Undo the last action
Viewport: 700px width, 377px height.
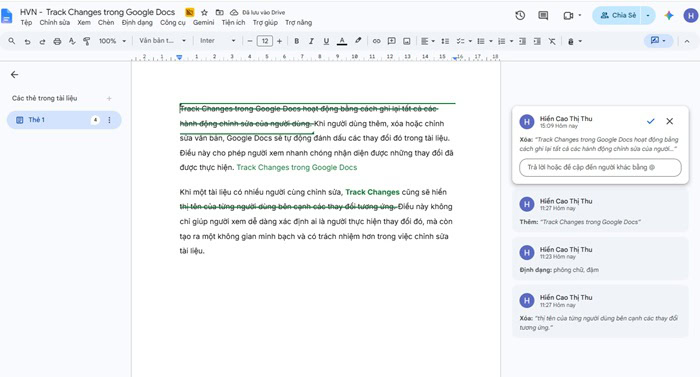[x=27, y=41]
